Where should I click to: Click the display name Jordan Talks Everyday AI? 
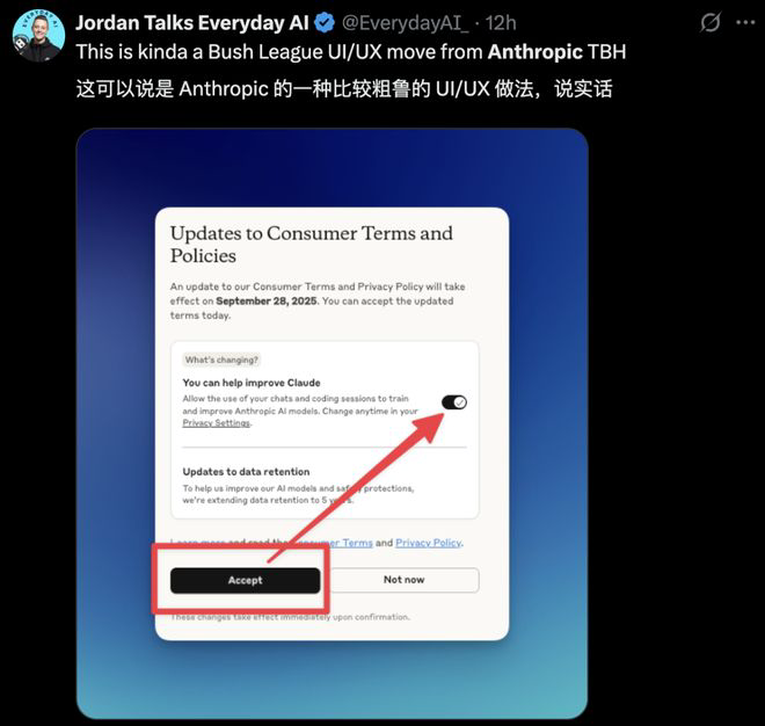(x=192, y=23)
